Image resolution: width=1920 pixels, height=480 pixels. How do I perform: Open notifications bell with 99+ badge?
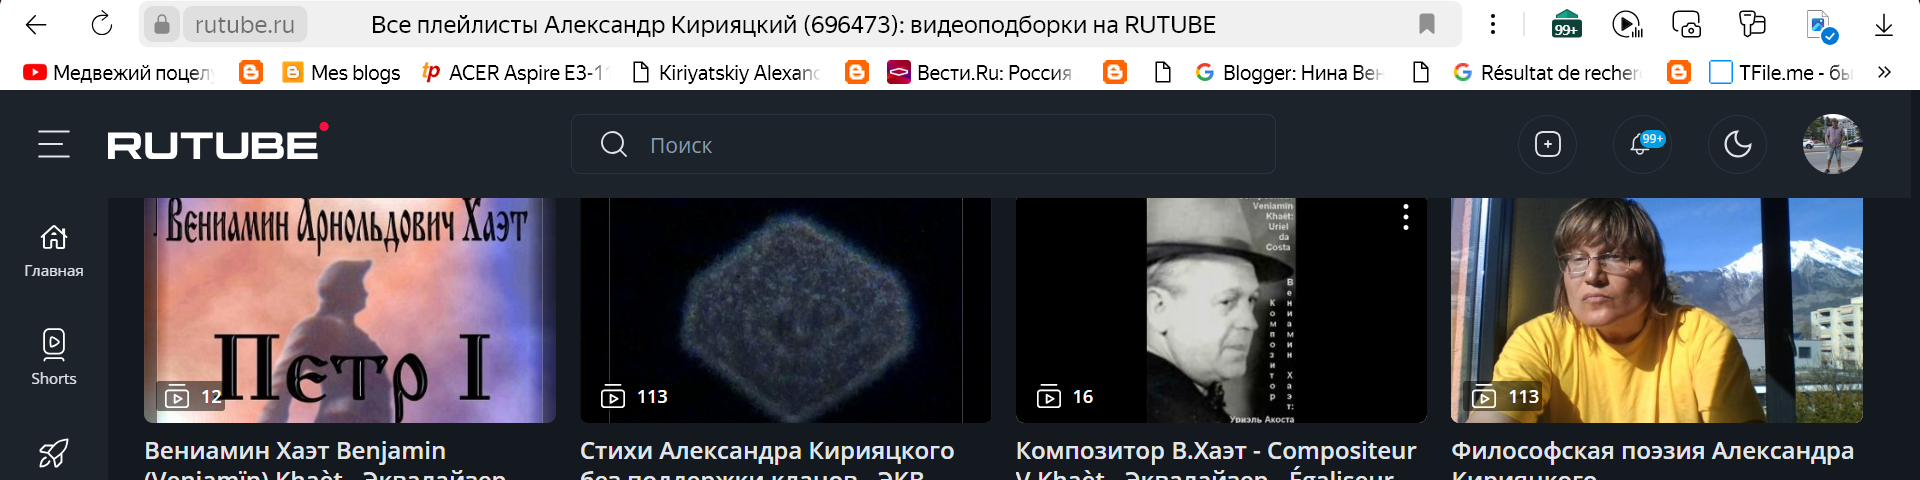click(x=1642, y=145)
